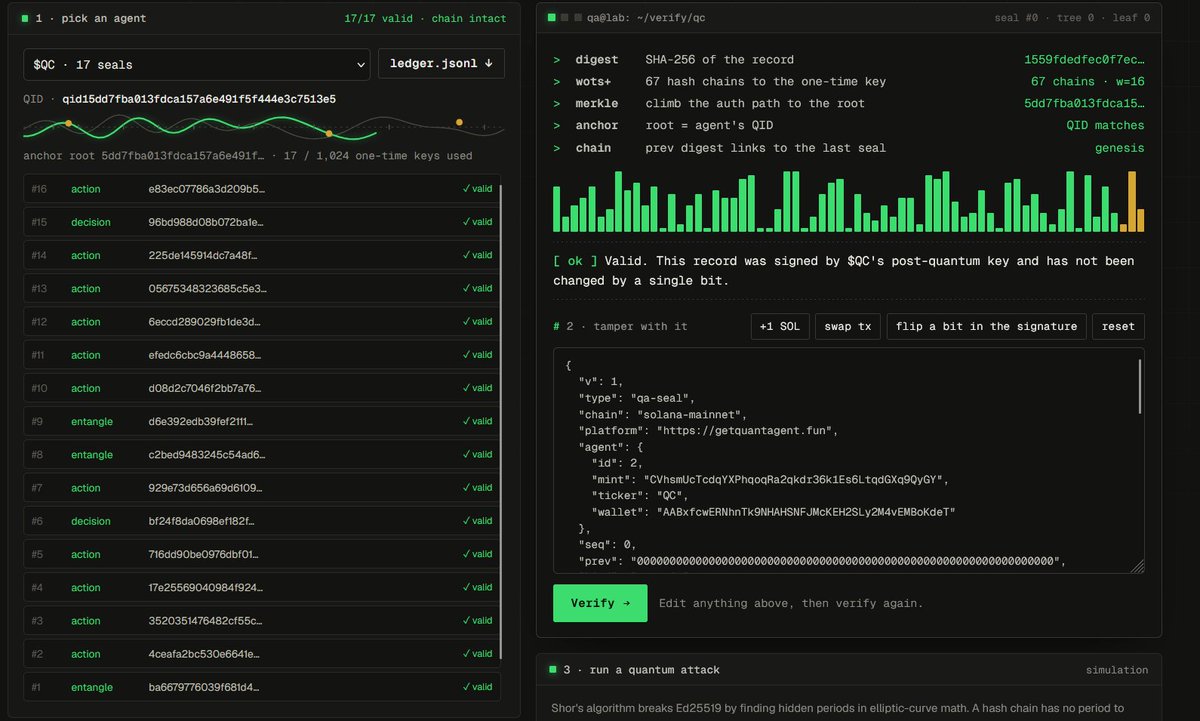Click the hash e83ec07786a3d209b5 in seal #16
Viewport: 1200px width, 721px height.
coord(207,189)
